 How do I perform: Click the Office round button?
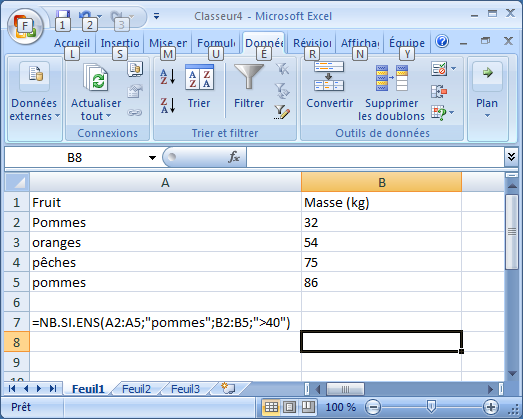[x=26, y=26]
